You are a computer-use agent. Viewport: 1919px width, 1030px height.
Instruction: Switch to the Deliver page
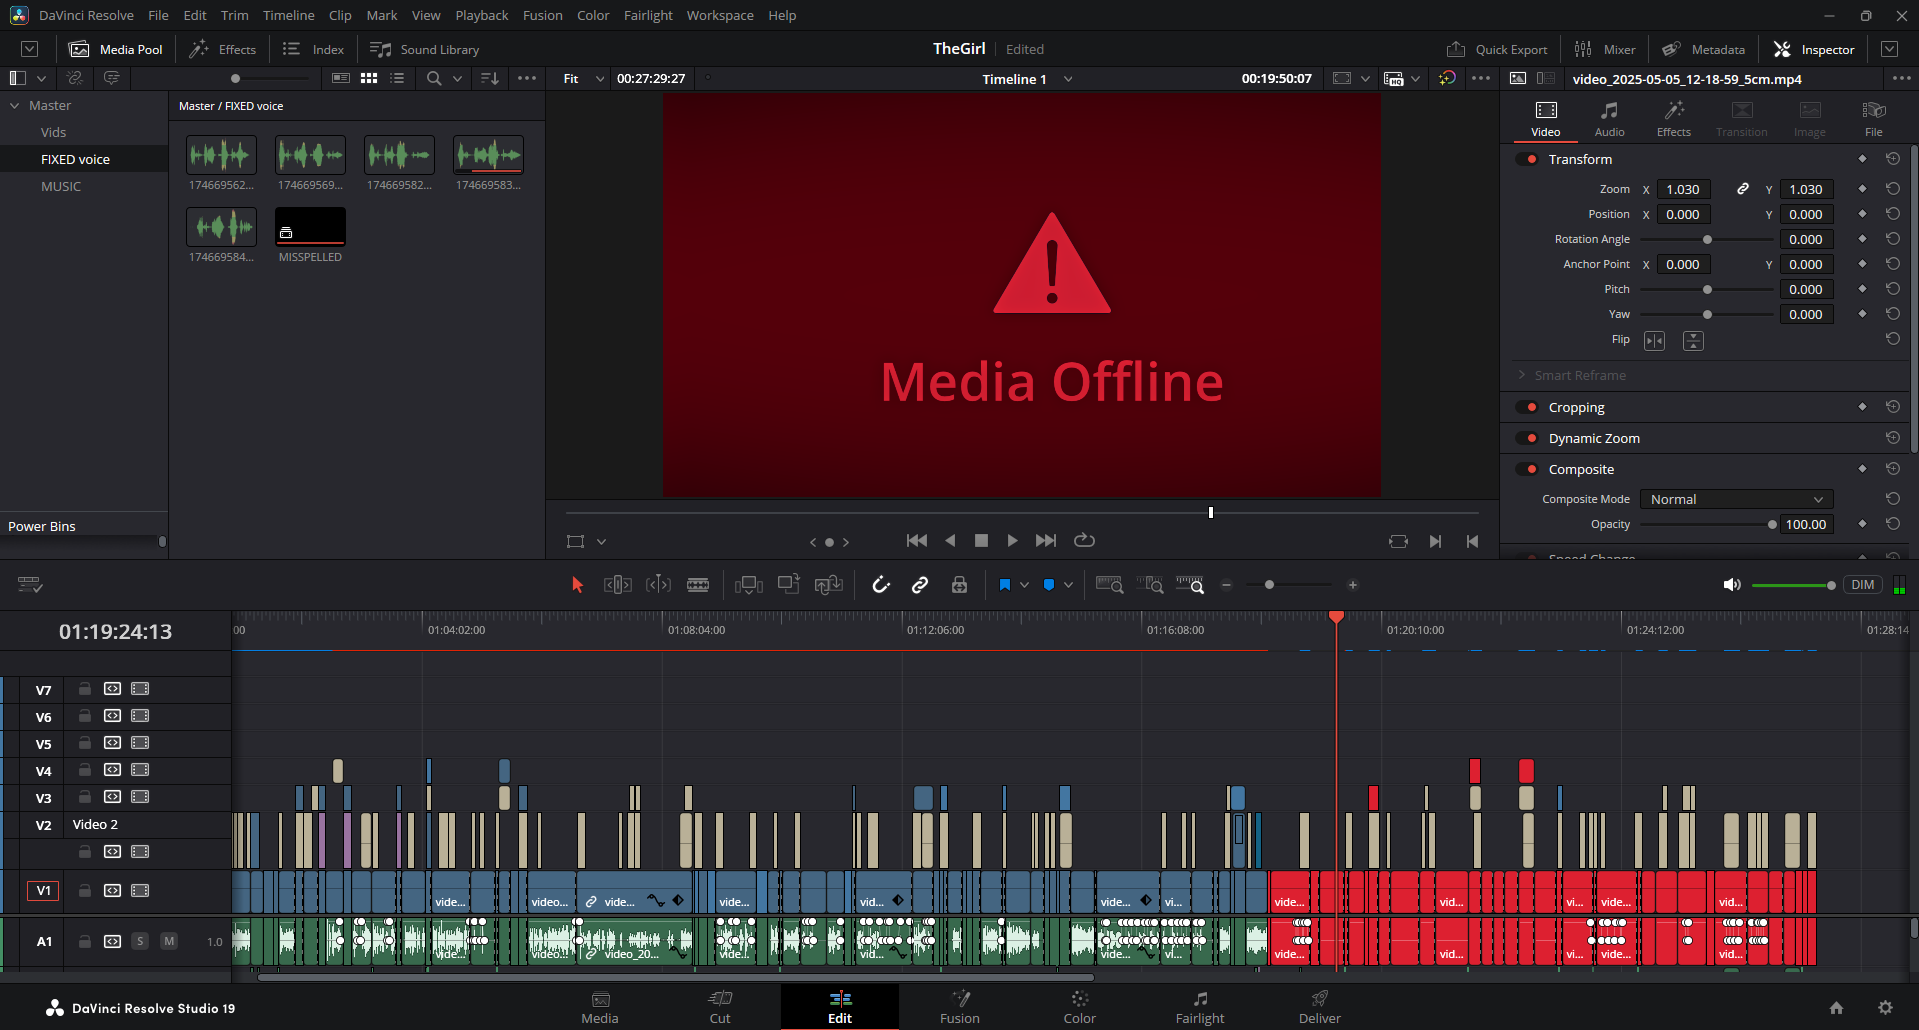[x=1319, y=1006]
